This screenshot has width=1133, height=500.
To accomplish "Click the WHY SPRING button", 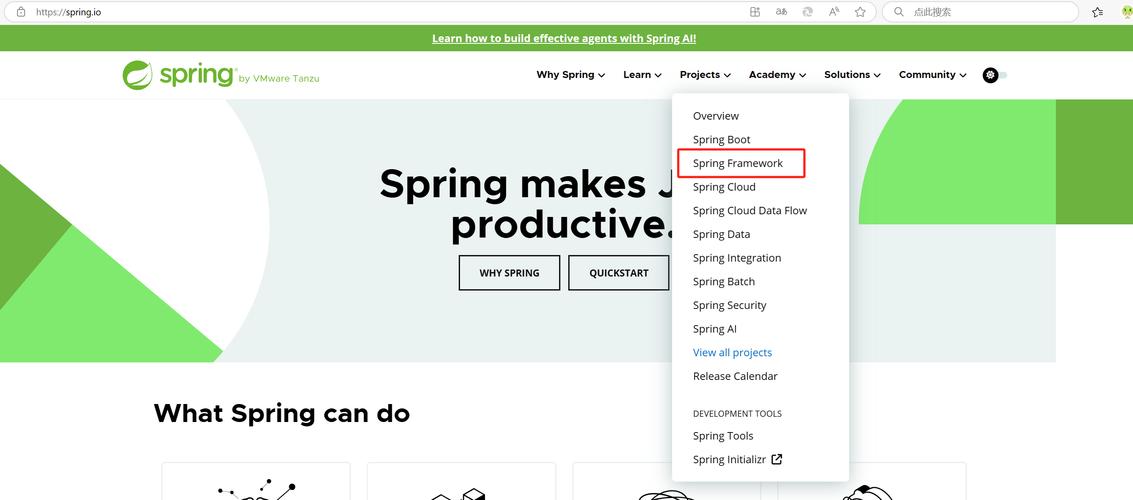I will 509,273.
